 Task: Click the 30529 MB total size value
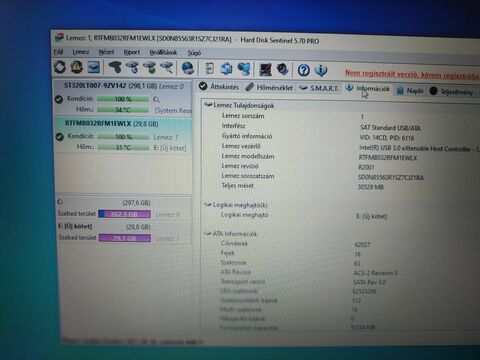coord(371,187)
